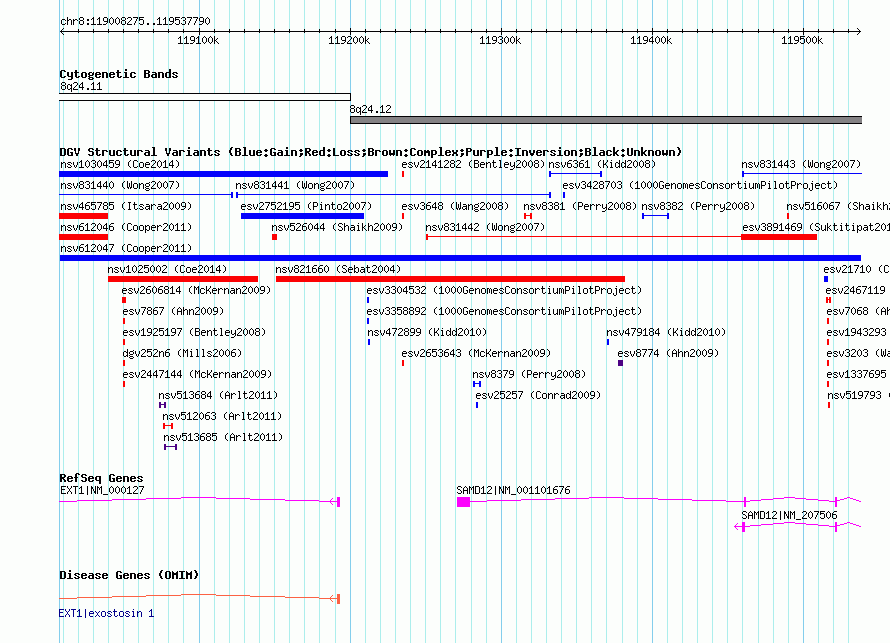Open nsv831443 (Wong2007) variant label
890x643 pixels.
tap(801, 164)
